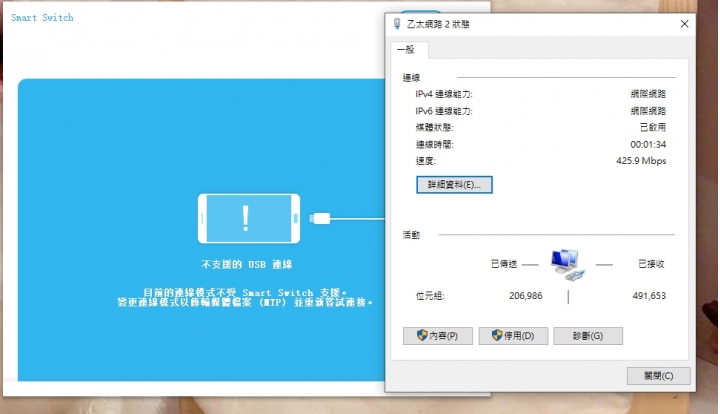Click the 已傳送 sent label
This screenshot has width=720, height=414.
pos(504,264)
